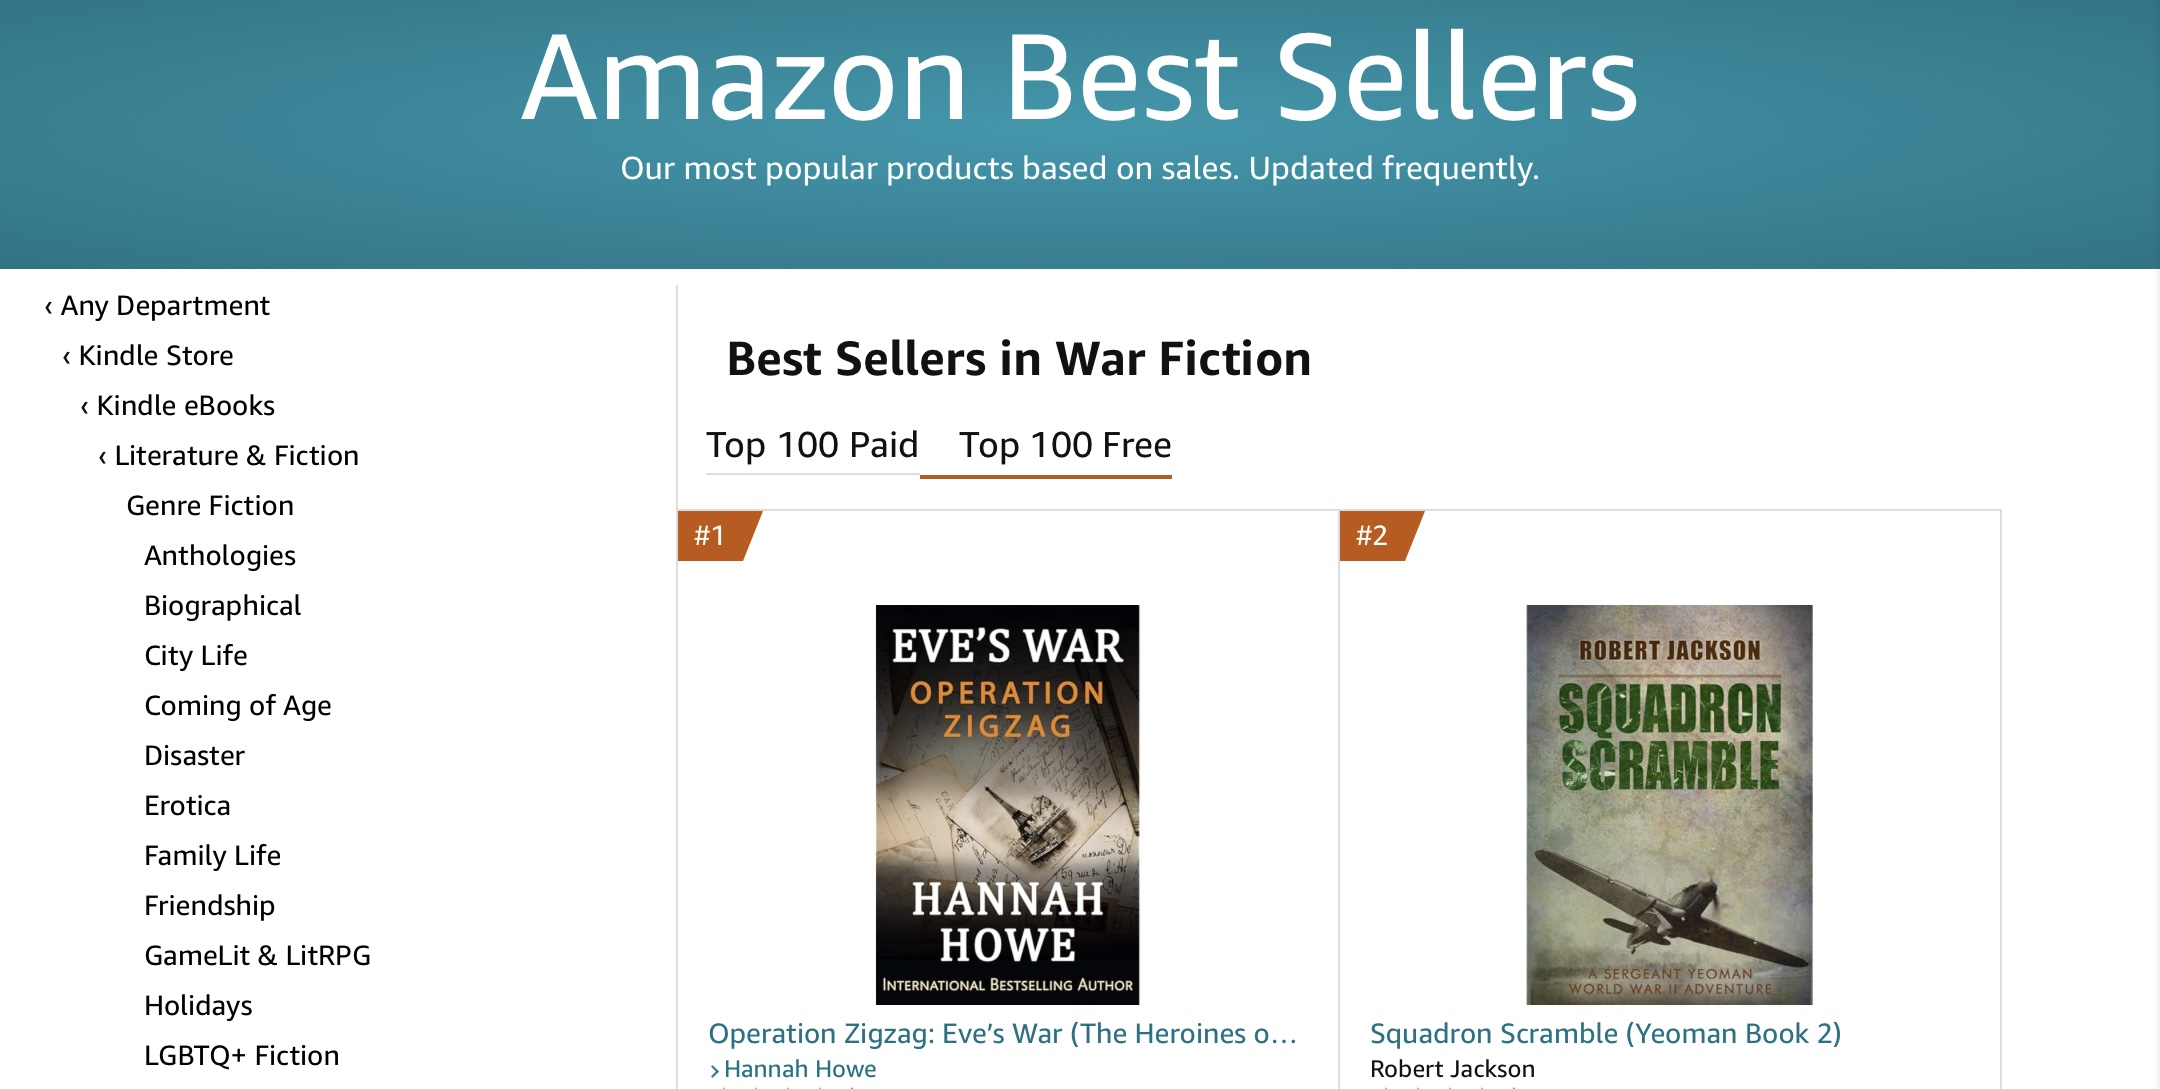Image resolution: width=2160 pixels, height=1089 pixels.
Task: Navigate up to Kindle Store
Action: pos(155,356)
